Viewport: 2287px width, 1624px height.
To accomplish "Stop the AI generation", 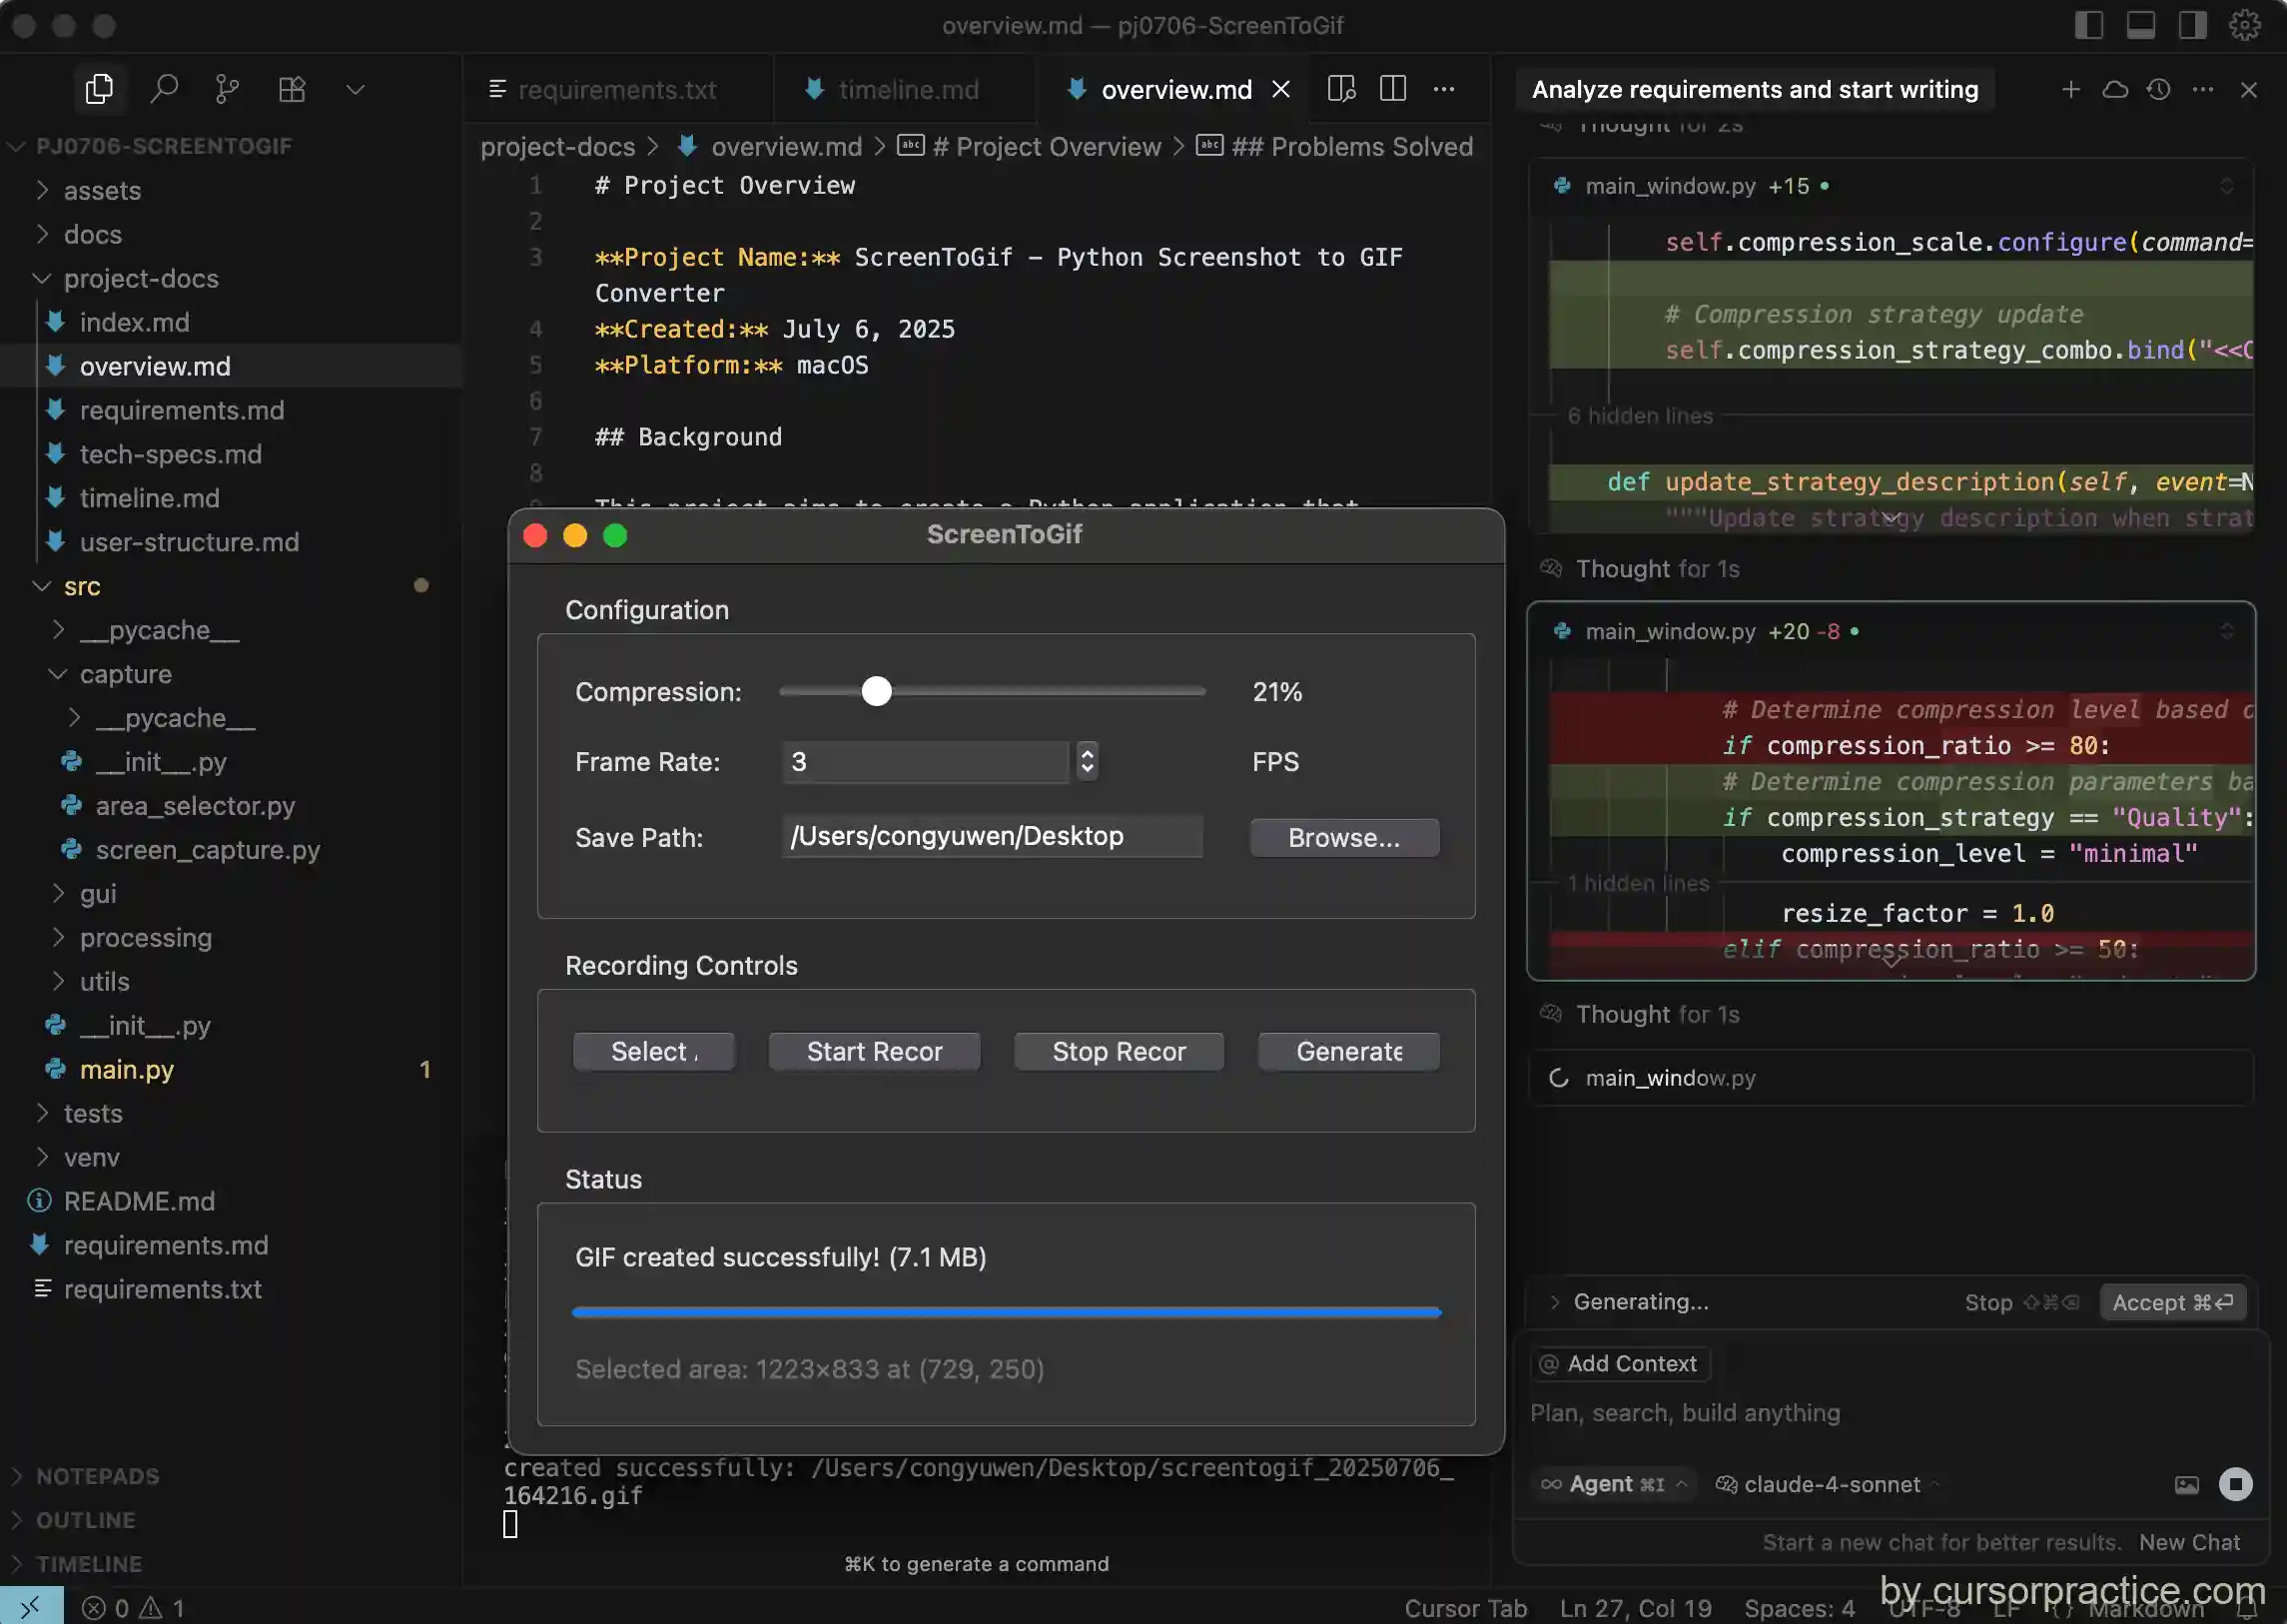I will point(2022,1302).
